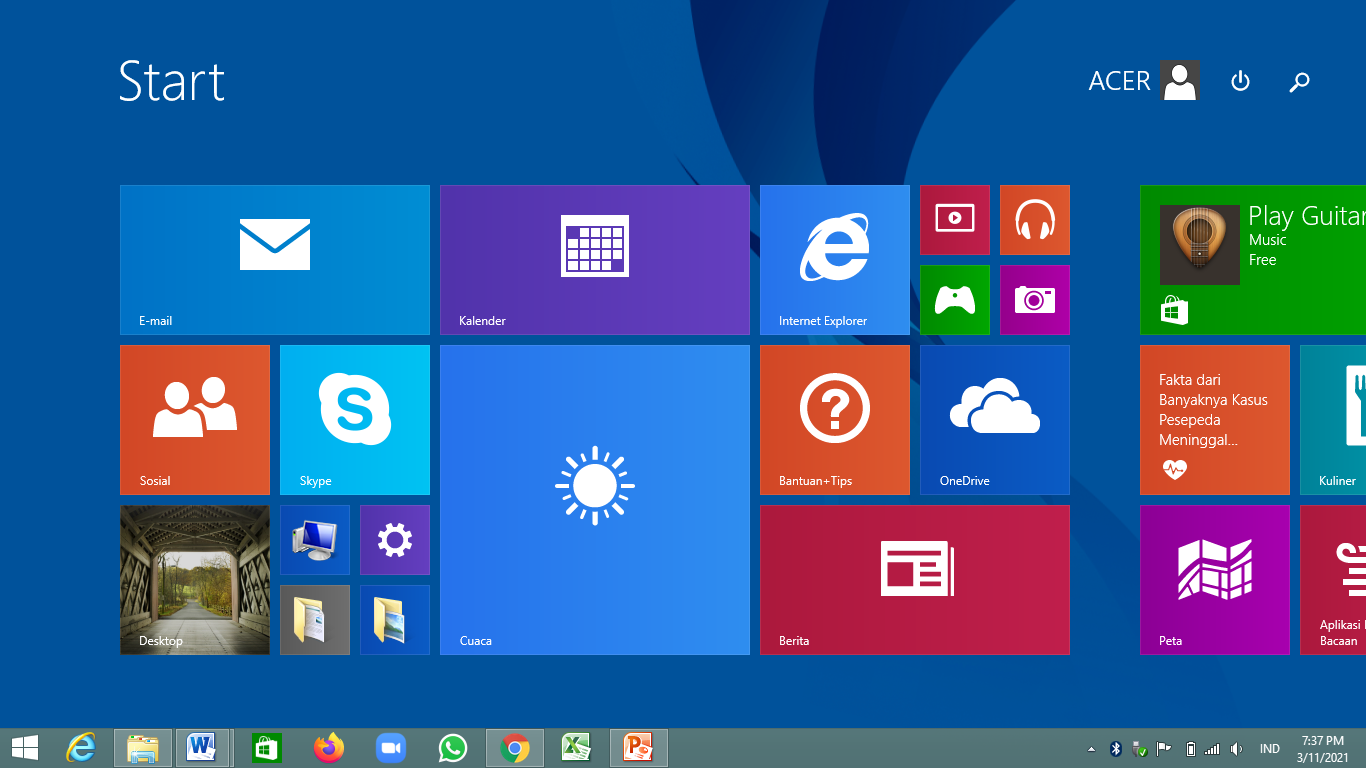This screenshot has width=1366, height=768.
Task: Open the Music headphones tile
Action: [1034, 219]
